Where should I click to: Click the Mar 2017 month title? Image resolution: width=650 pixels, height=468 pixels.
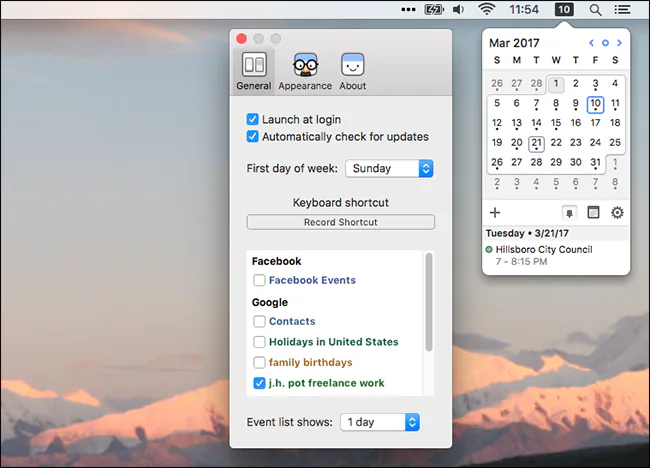514,43
